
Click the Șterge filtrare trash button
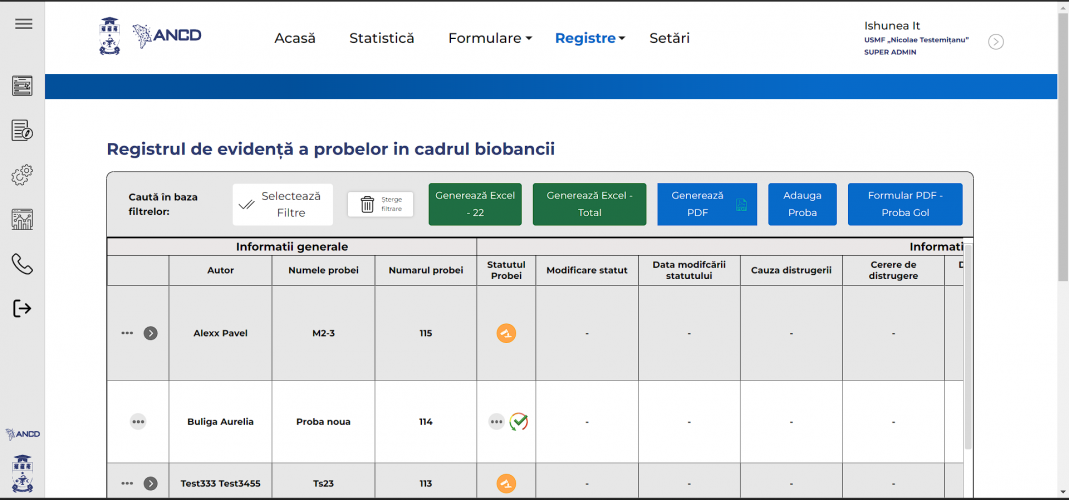(380, 204)
